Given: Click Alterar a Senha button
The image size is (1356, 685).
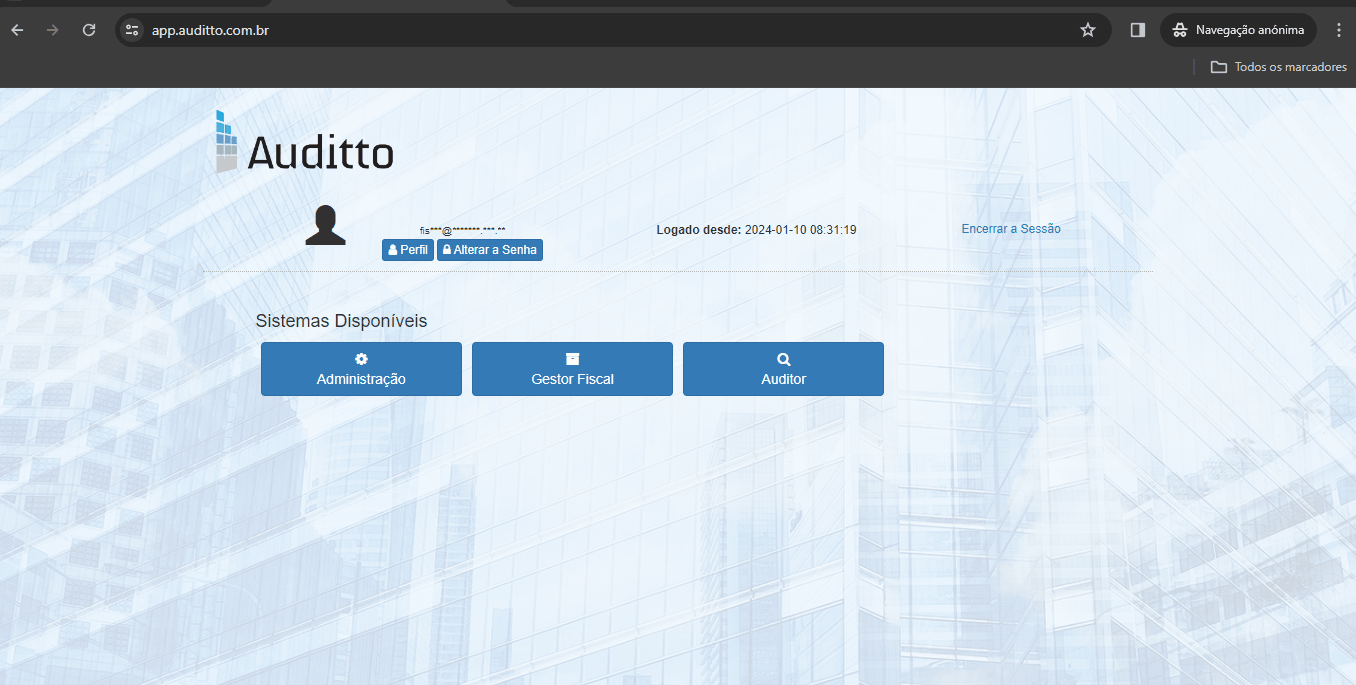Looking at the screenshot, I should click(x=490, y=250).
